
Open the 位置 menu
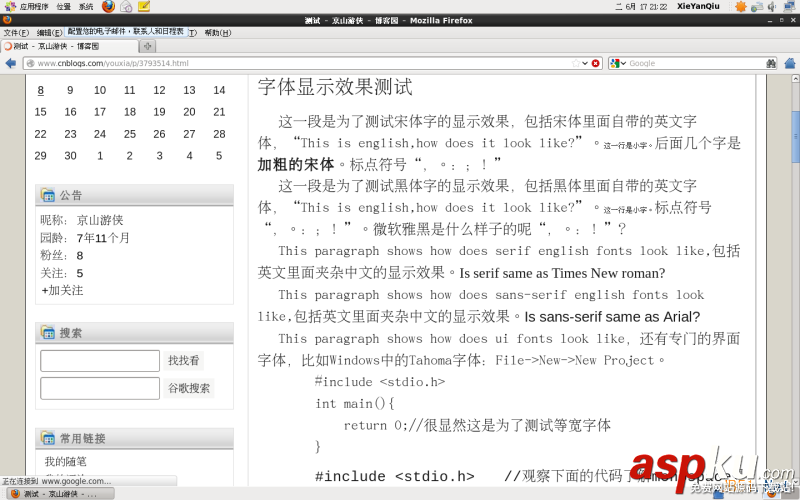click(63, 6)
